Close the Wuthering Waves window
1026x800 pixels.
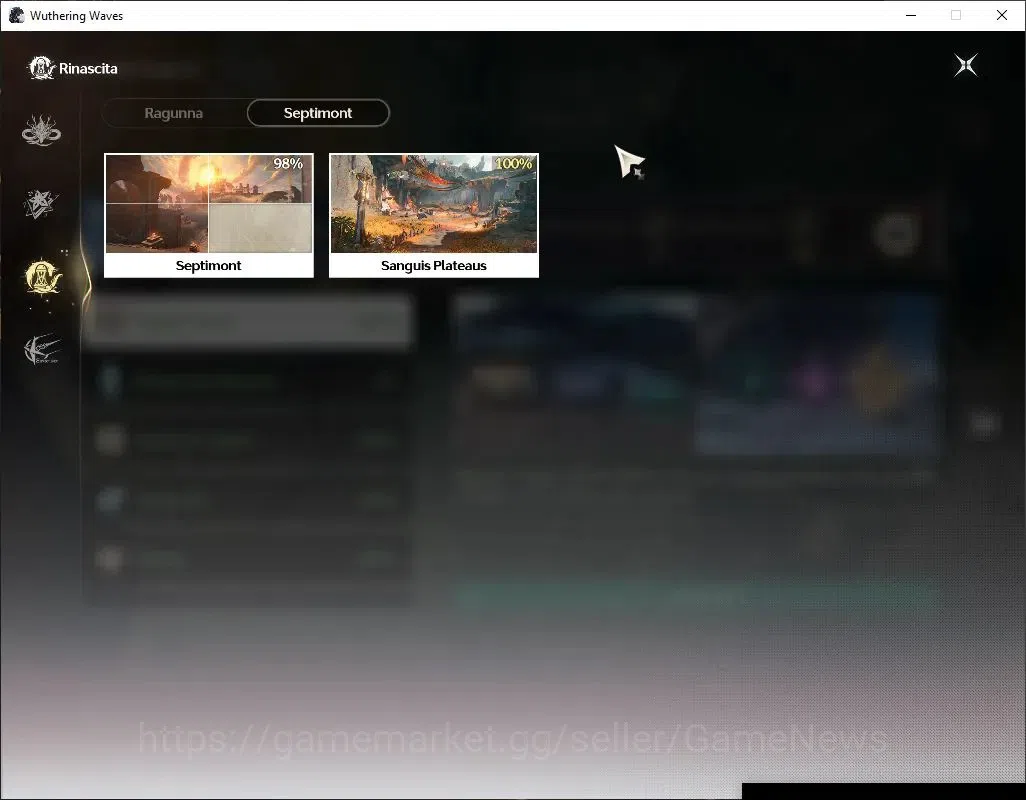[1002, 15]
